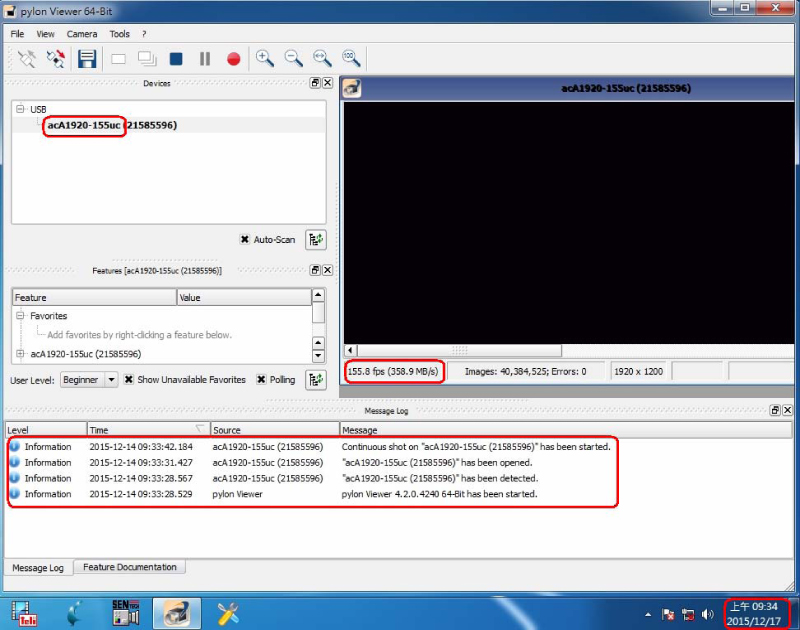Open the Camera menu
Viewport: 800px width, 630px height.
[x=82, y=34]
